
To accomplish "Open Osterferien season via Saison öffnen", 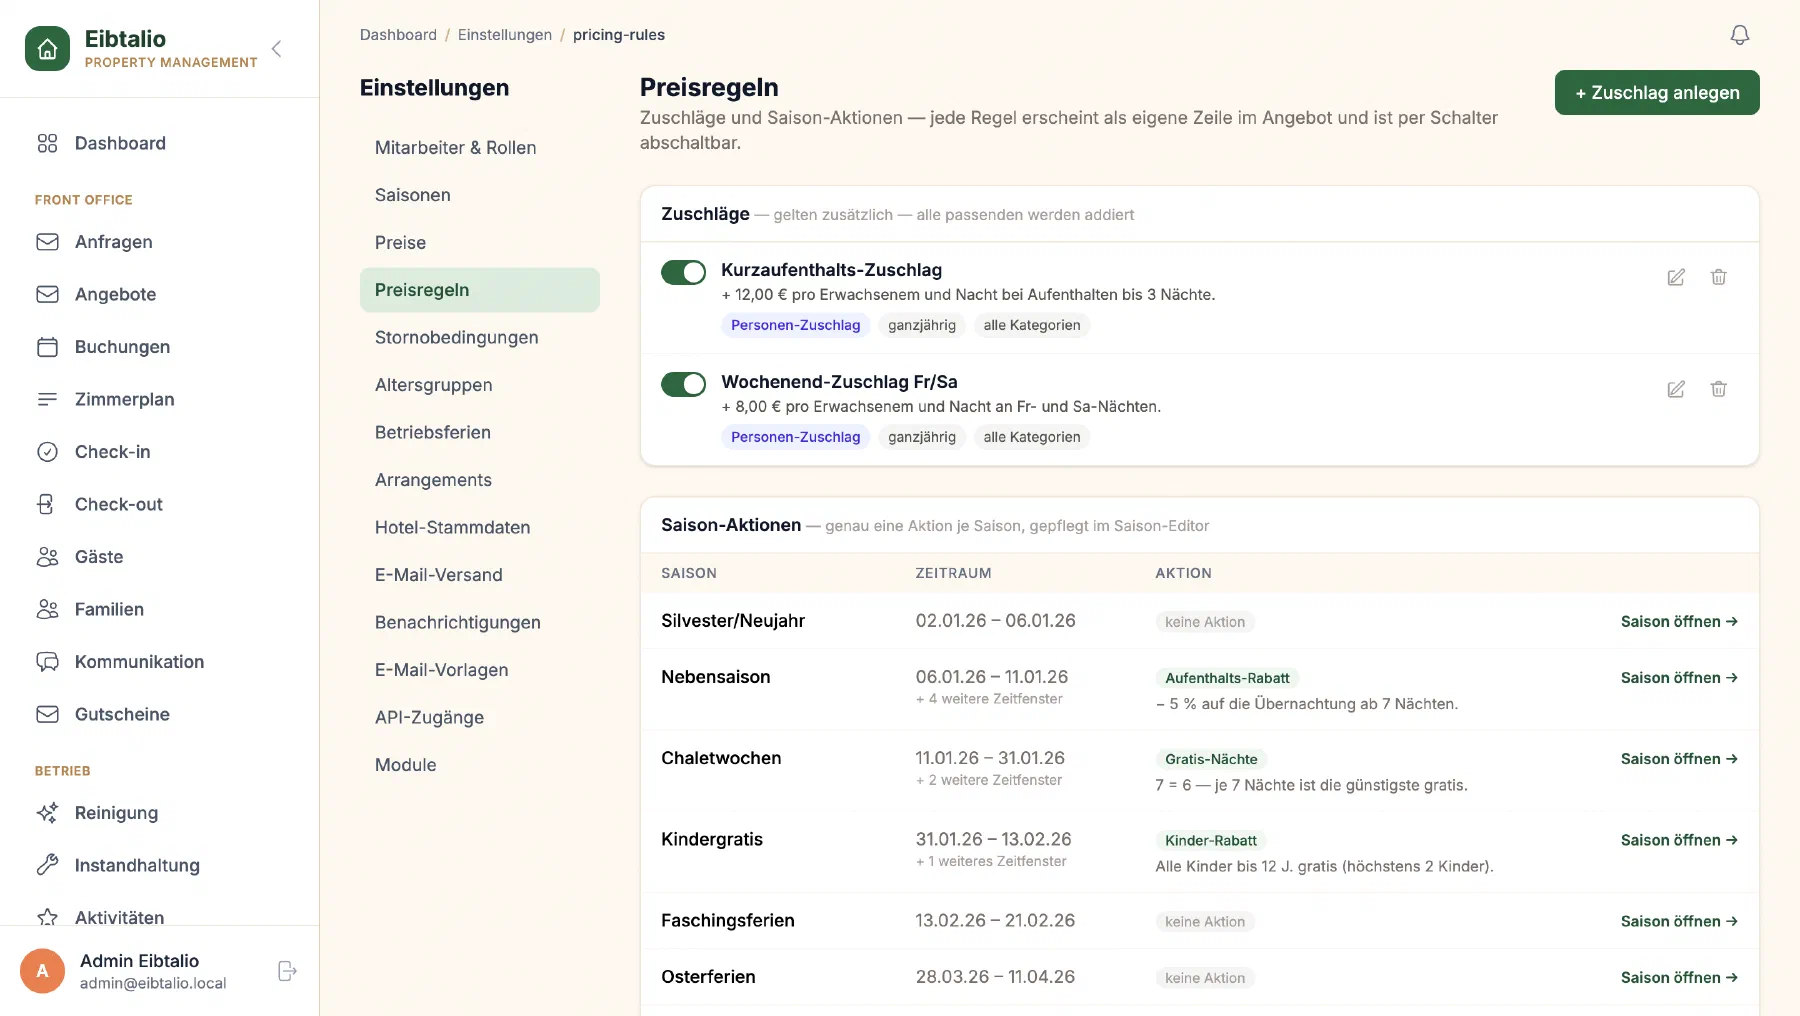I will (1679, 978).
